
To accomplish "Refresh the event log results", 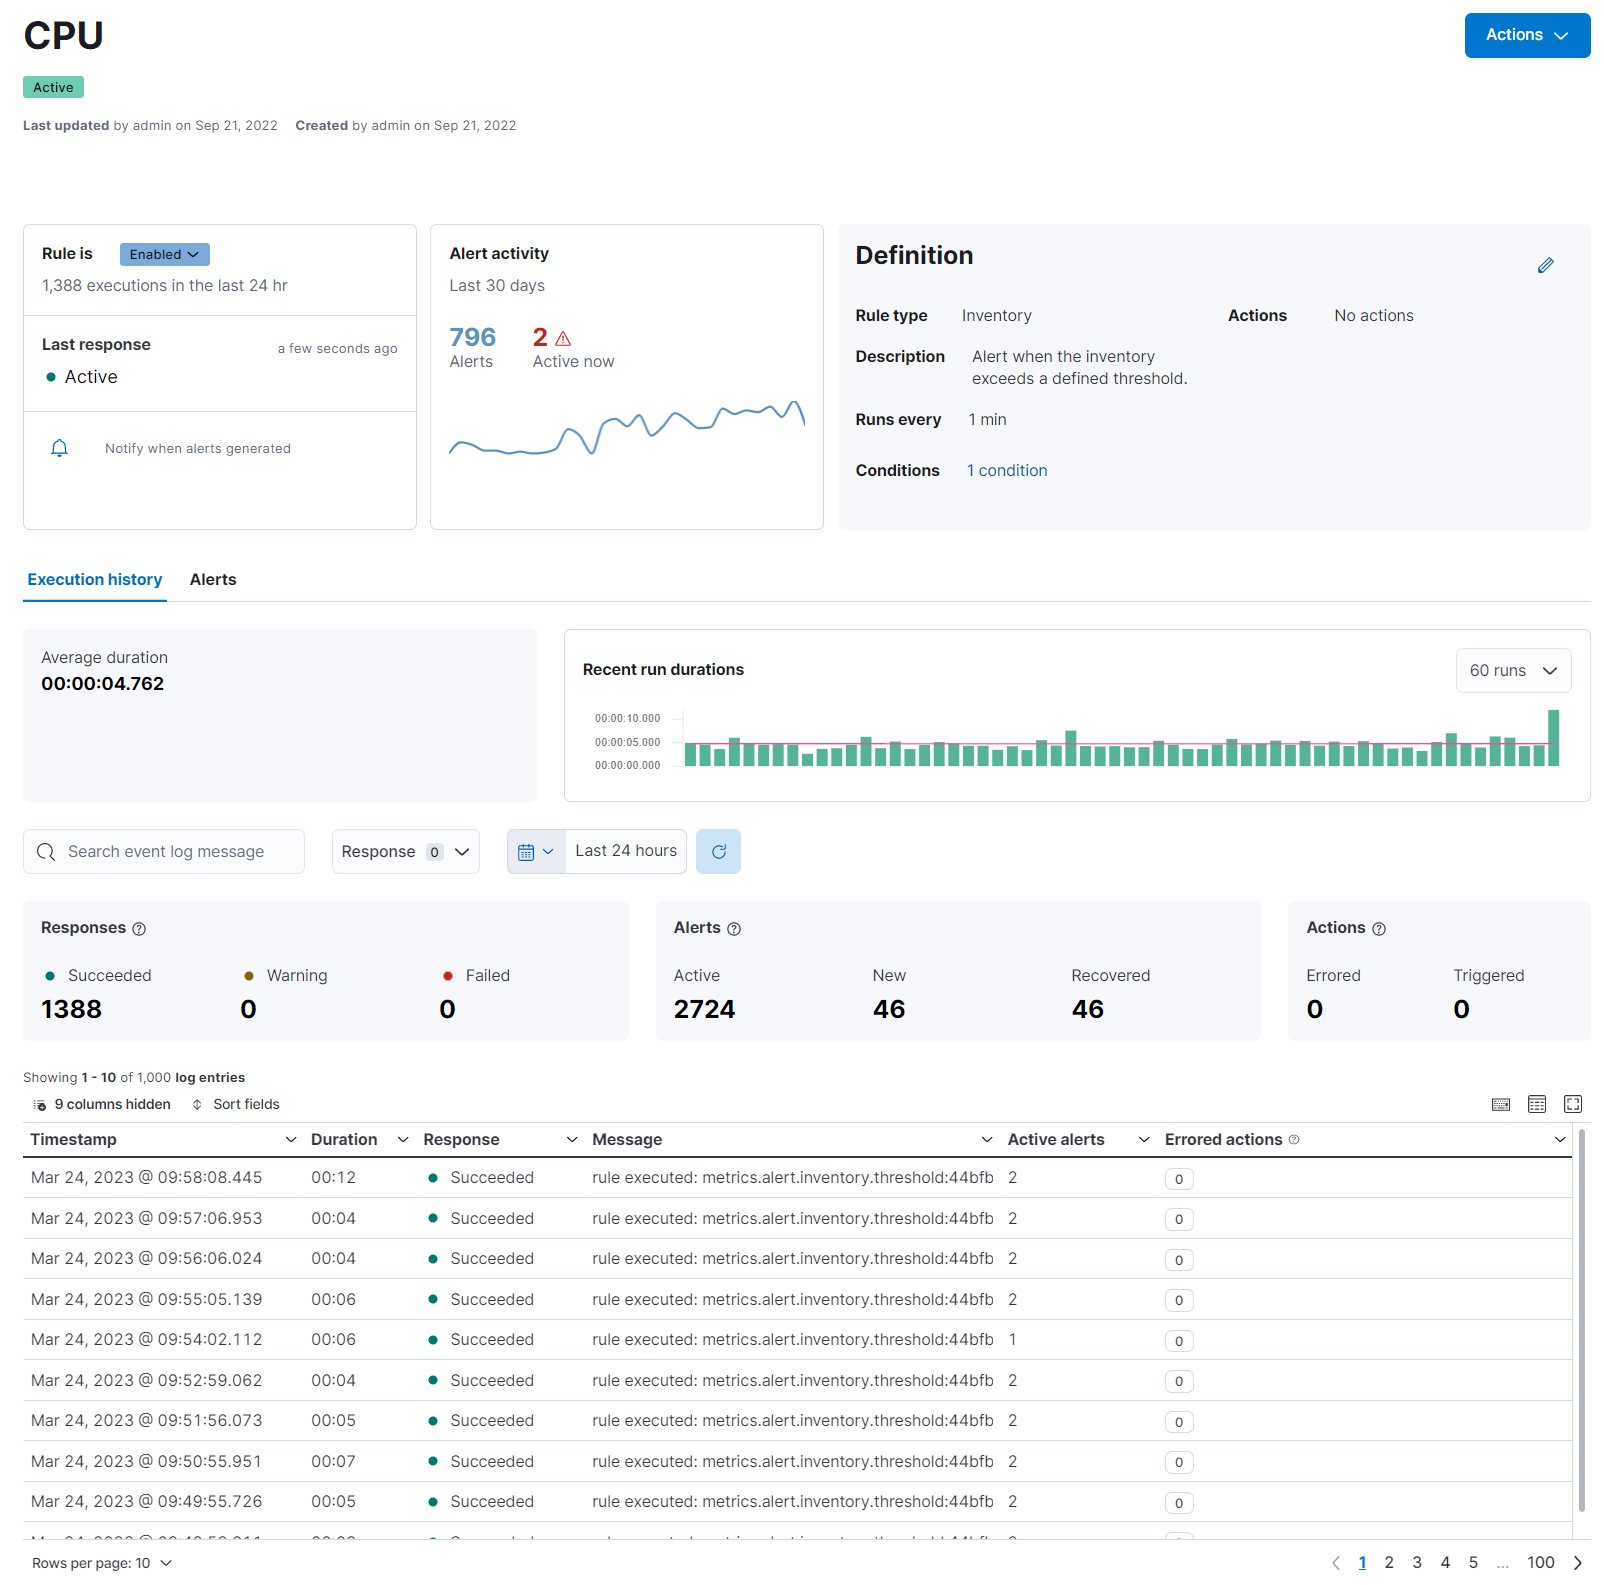I will pos(718,851).
